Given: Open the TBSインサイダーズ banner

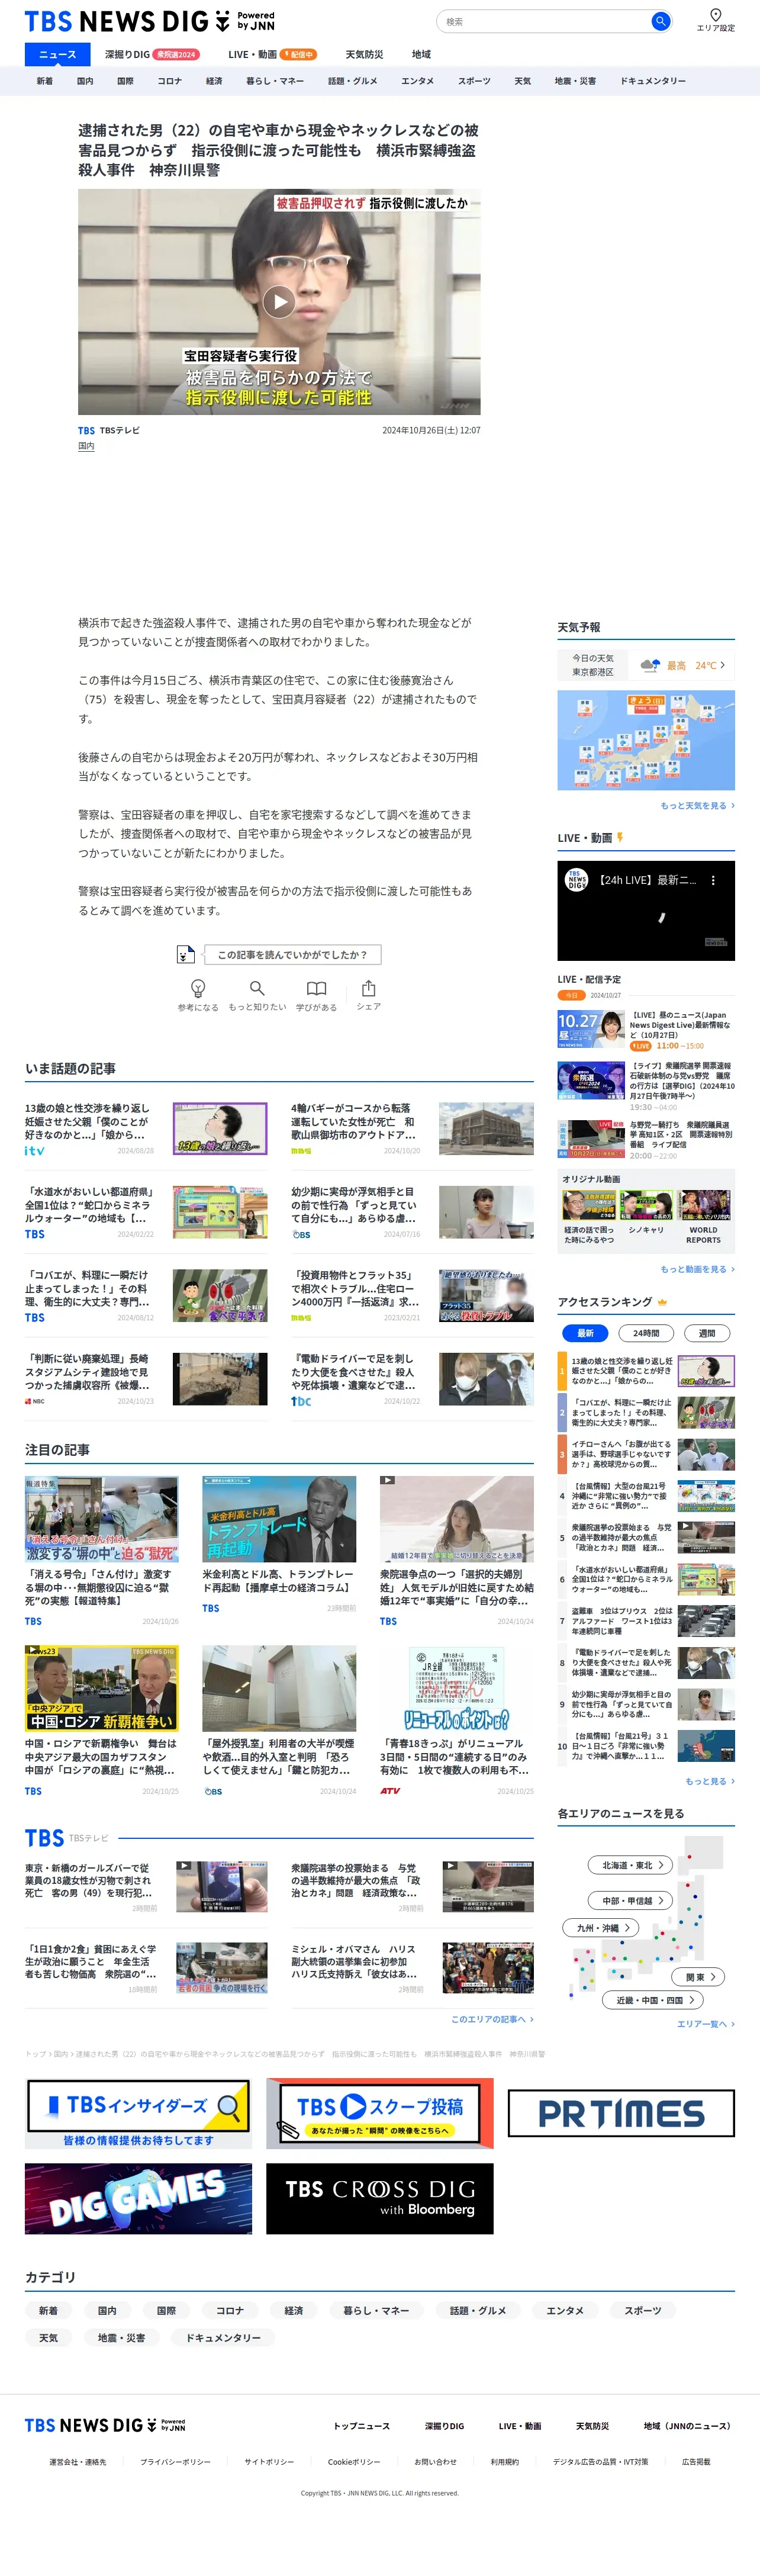Looking at the screenshot, I should point(138,2113).
